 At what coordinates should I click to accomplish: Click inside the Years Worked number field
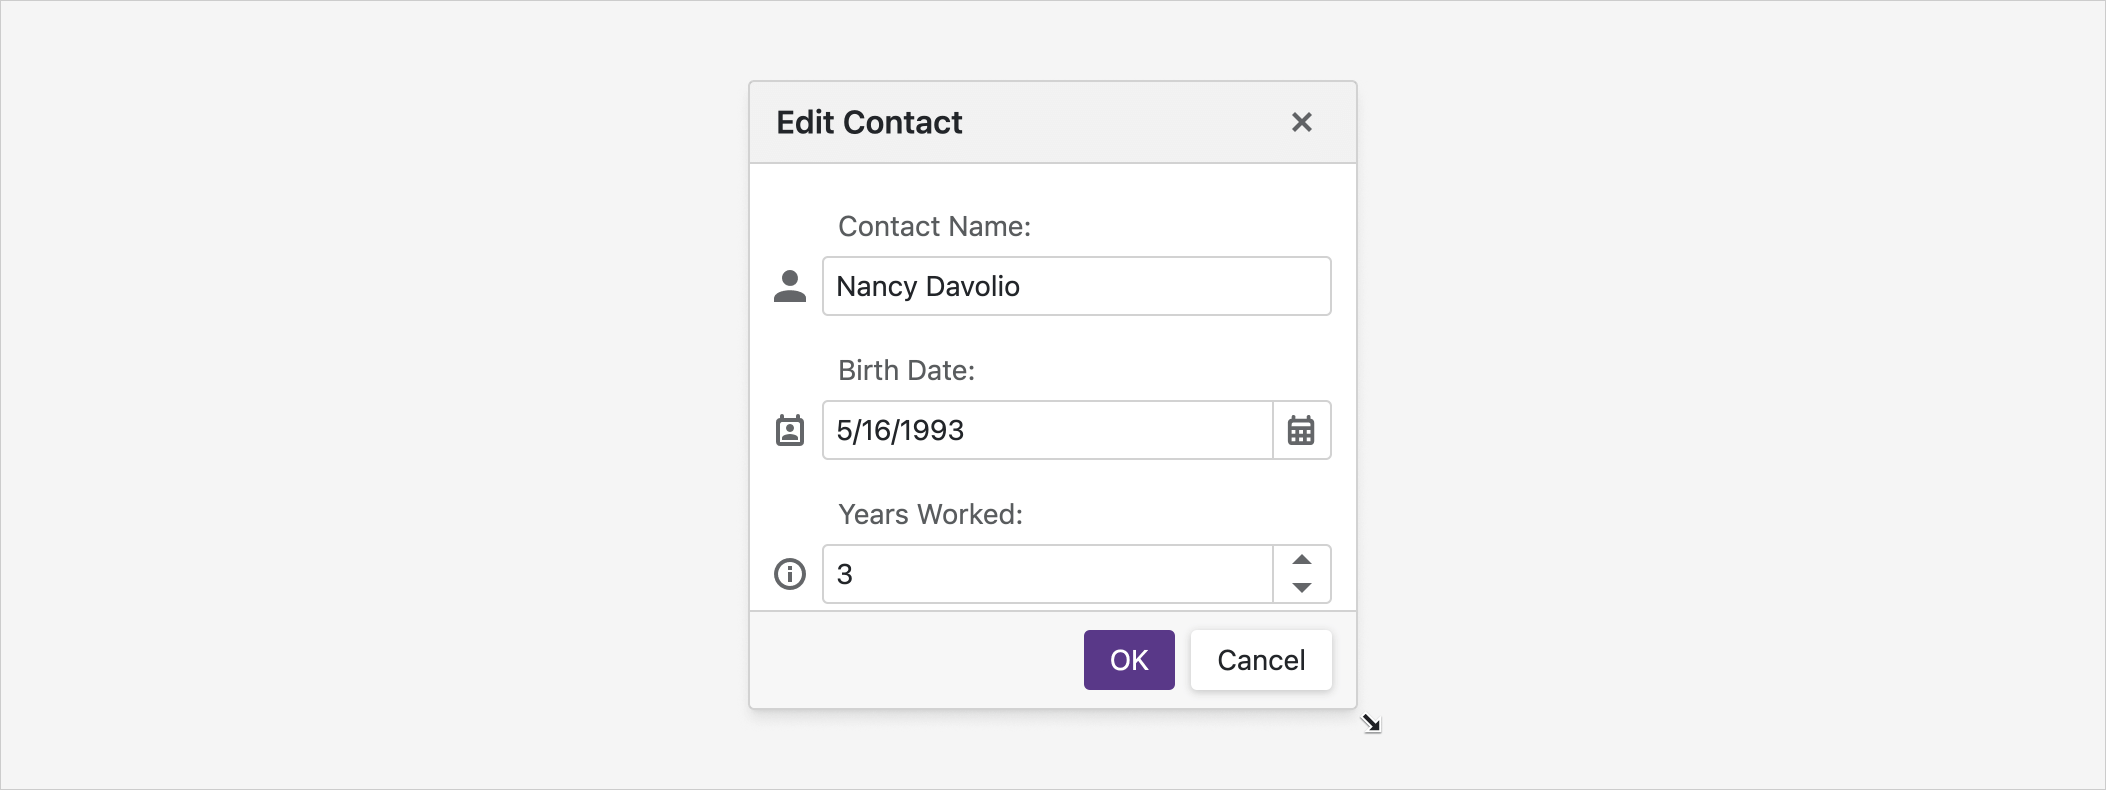pos(1045,573)
